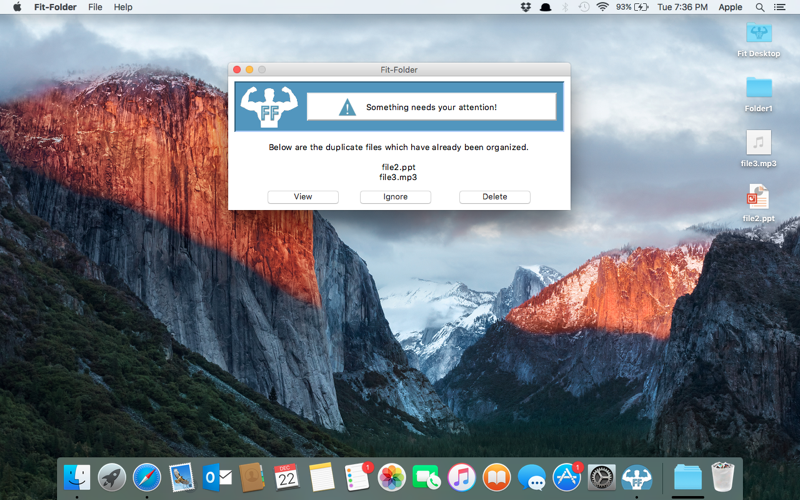Viewport: 800px width, 500px height.
Task: Open the Apple logo menu
Action: (17, 7)
